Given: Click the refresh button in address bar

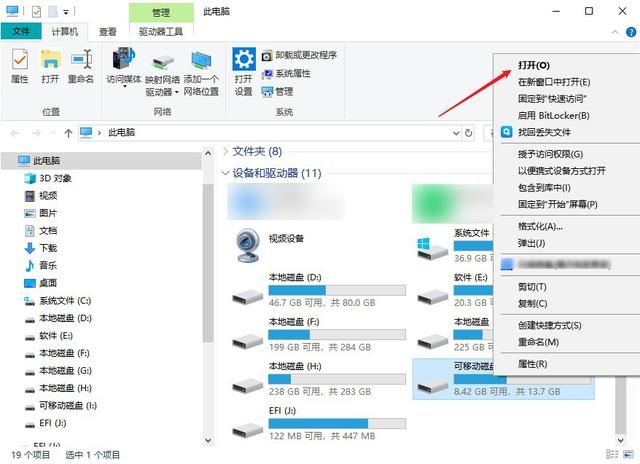Looking at the screenshot, I should tap(469, 133).
